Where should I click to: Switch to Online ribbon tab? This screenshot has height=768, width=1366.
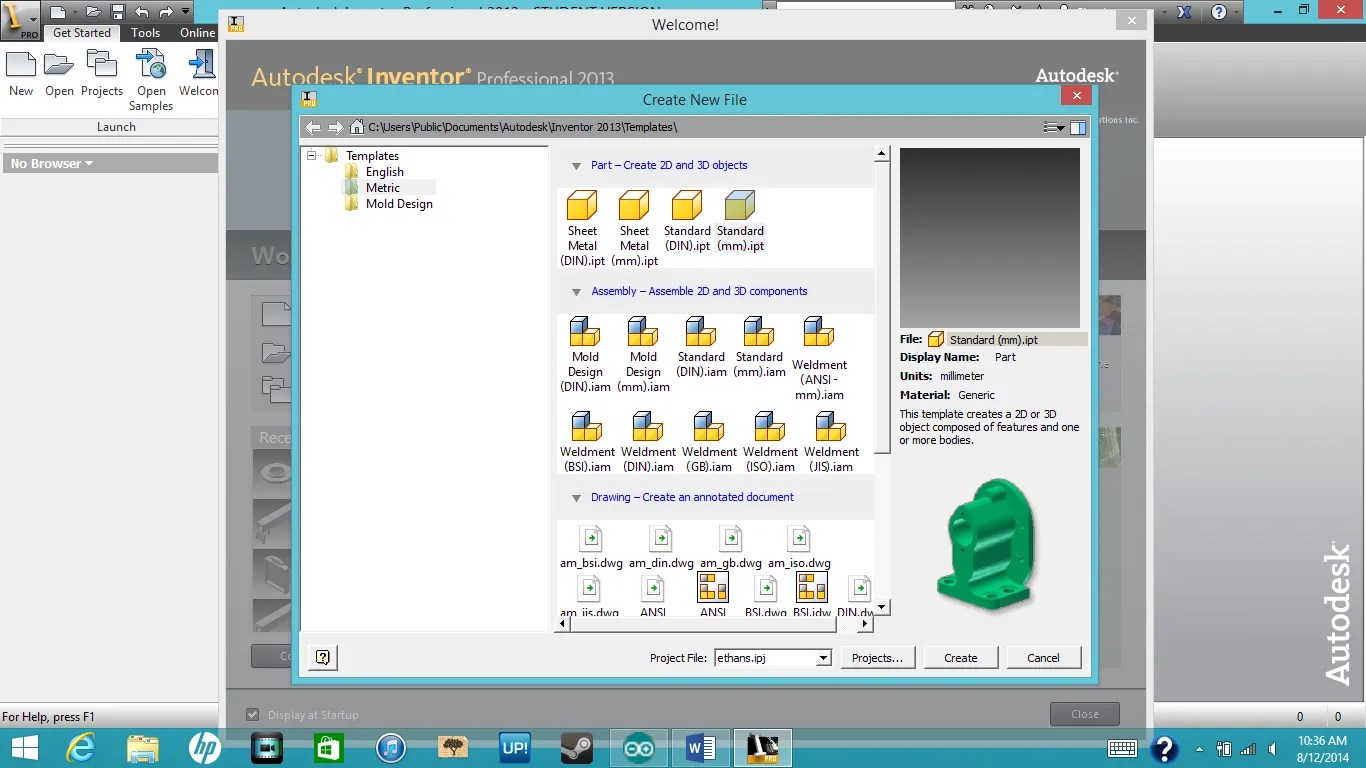pyautogui.click(x=197, y=32)
